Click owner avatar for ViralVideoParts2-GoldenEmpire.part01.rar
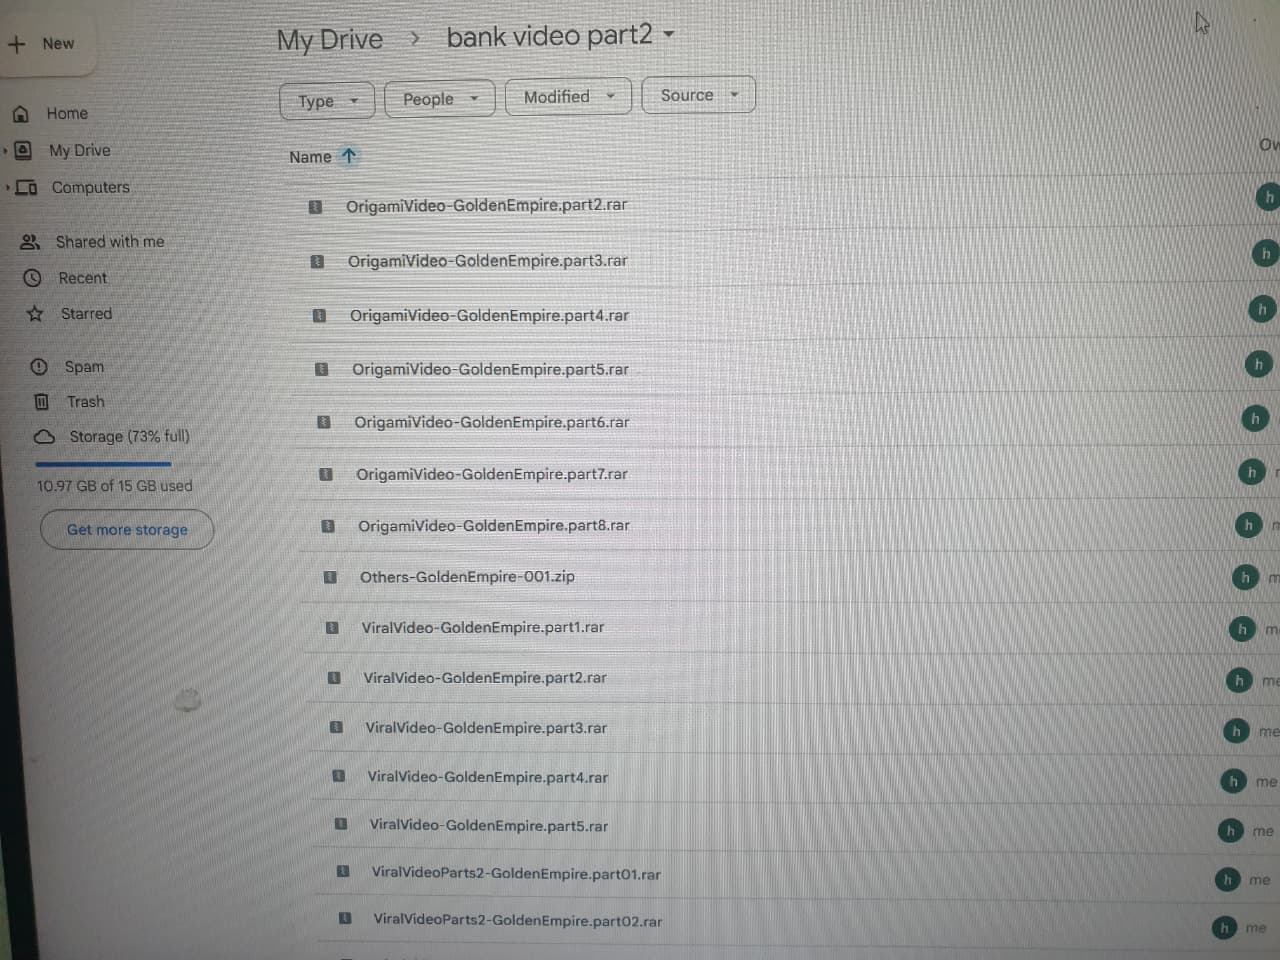1280x960 pixels. [x=1227, y=879]
